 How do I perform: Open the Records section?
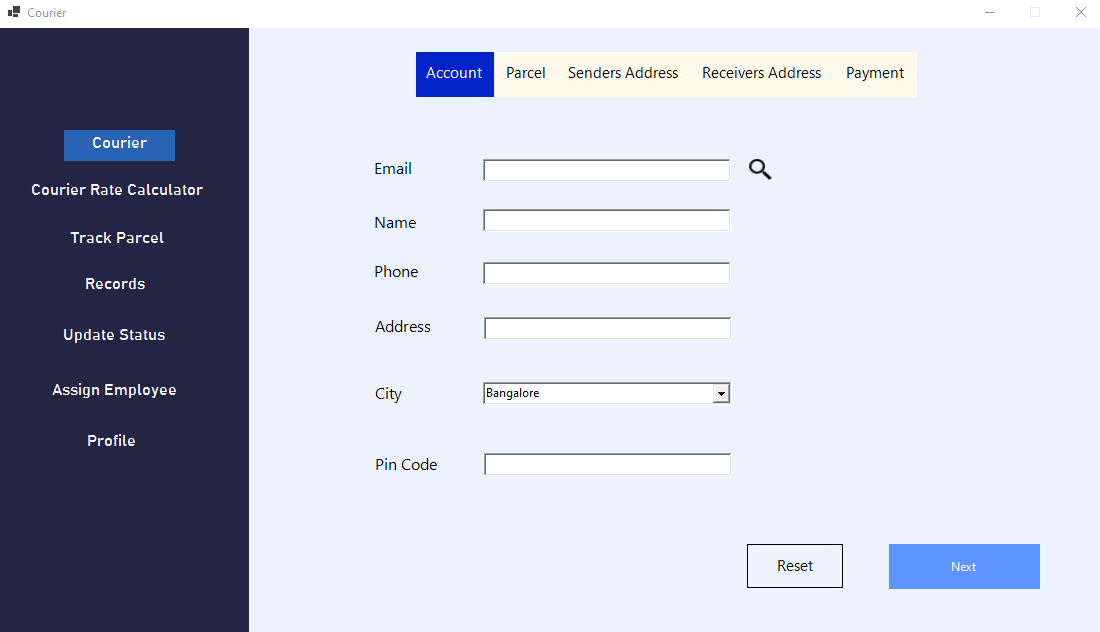pos(114,284)
